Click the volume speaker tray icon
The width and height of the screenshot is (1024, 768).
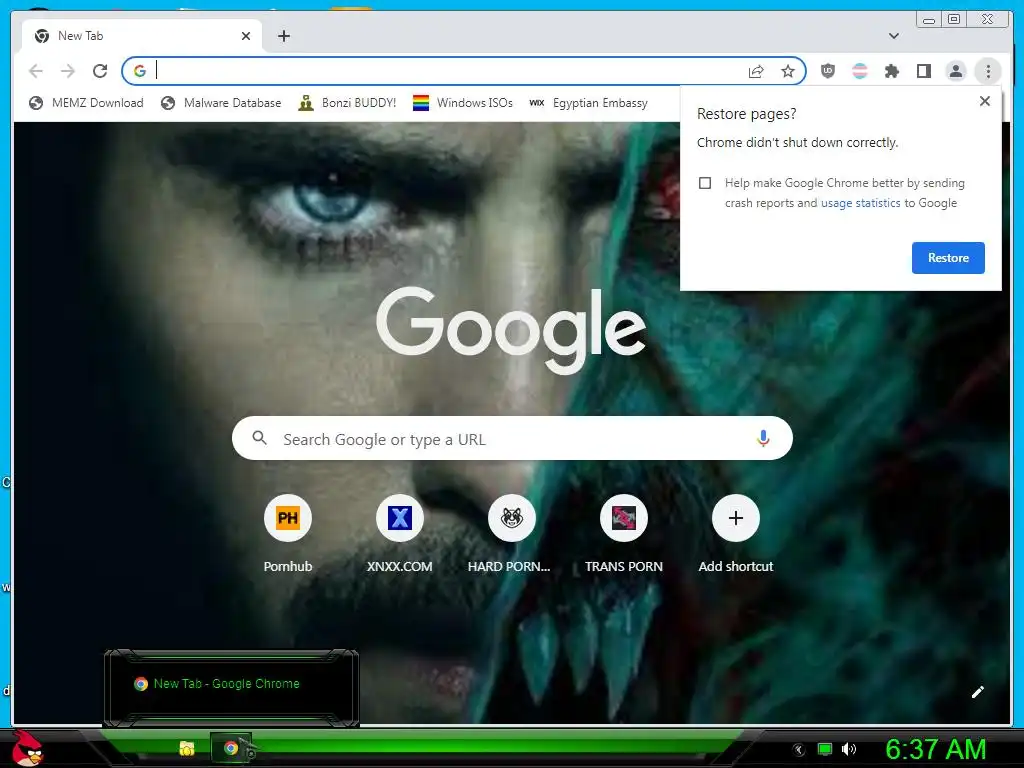(x=849, y=749)
